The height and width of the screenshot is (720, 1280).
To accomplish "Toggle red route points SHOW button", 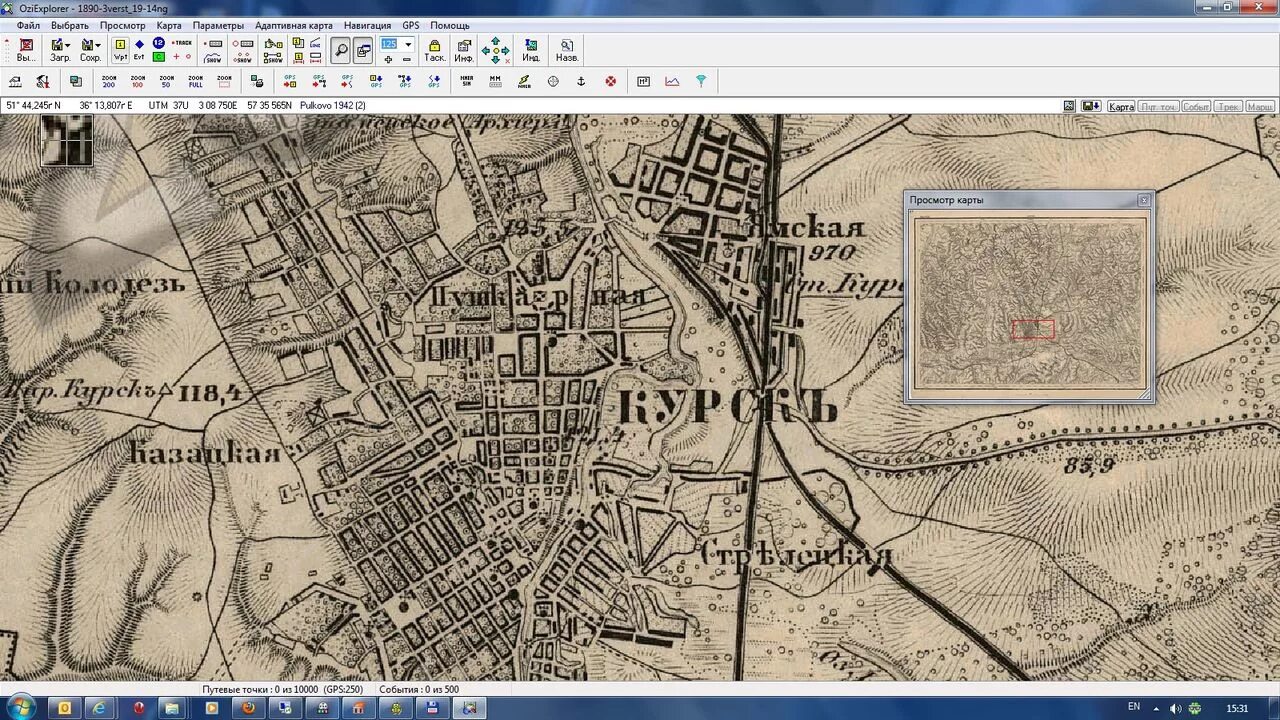I will [243, 57].
